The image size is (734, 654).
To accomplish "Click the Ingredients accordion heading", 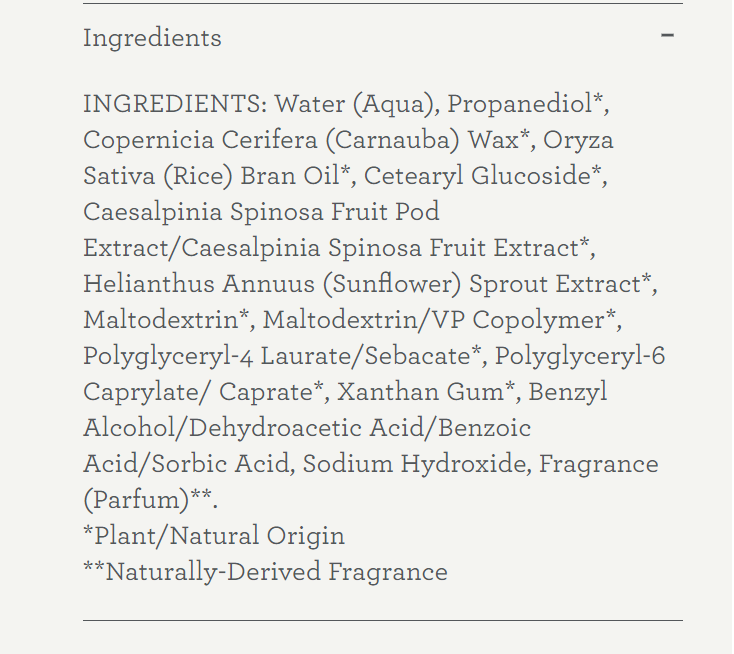I will tap(152, 38).
